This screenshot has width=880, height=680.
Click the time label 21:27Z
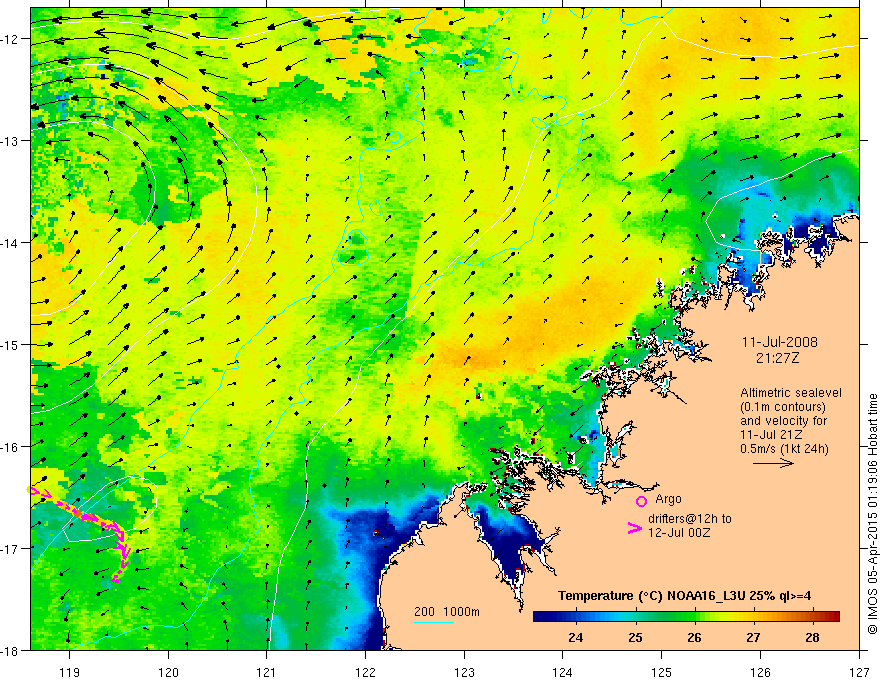coord(777,357)
